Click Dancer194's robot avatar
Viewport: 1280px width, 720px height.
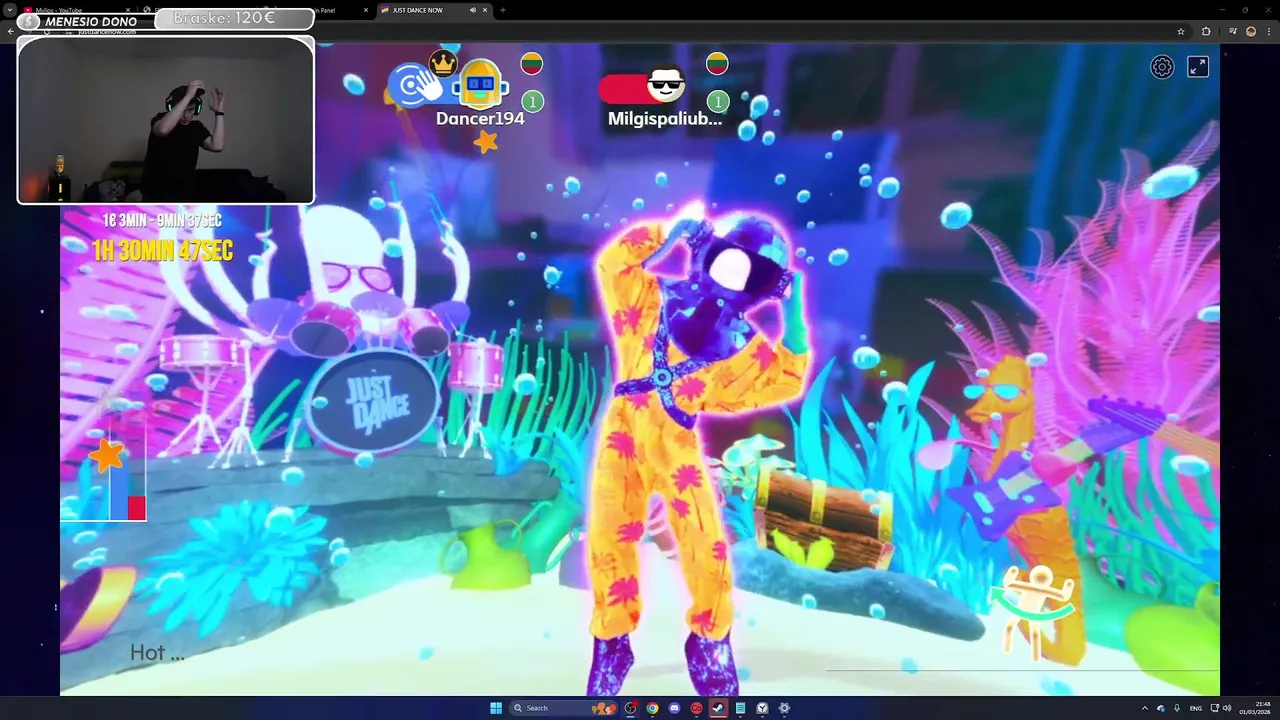[480, 86]
